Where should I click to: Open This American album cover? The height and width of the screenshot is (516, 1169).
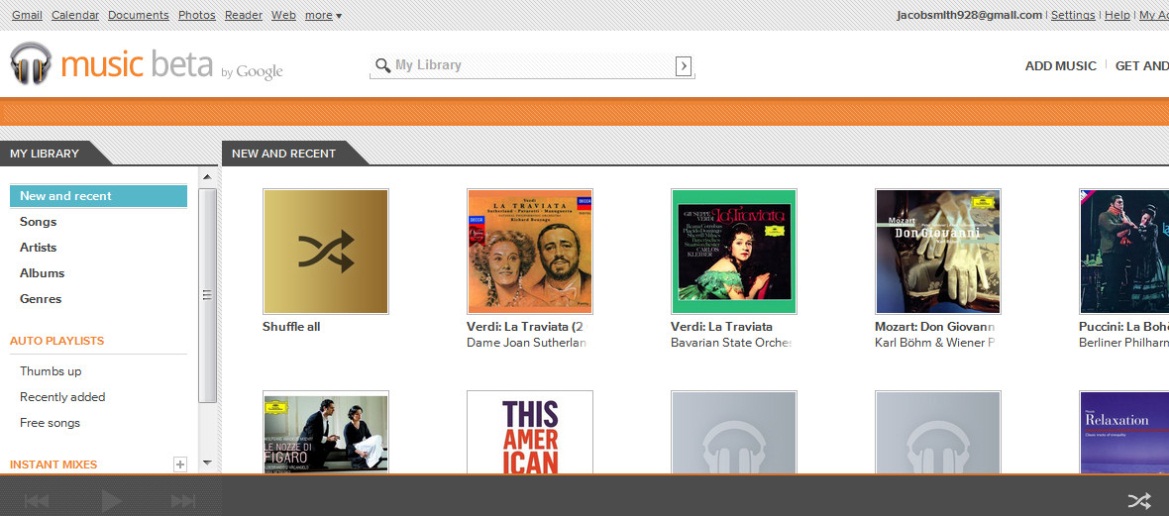pyautogui.click(x=529, y=432)
